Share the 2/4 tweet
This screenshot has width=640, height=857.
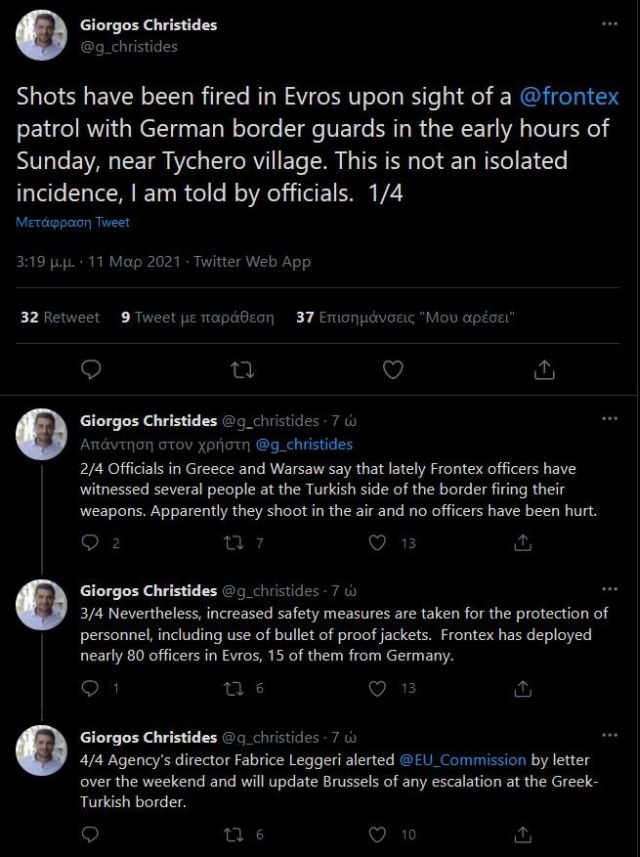pos(522,543)
